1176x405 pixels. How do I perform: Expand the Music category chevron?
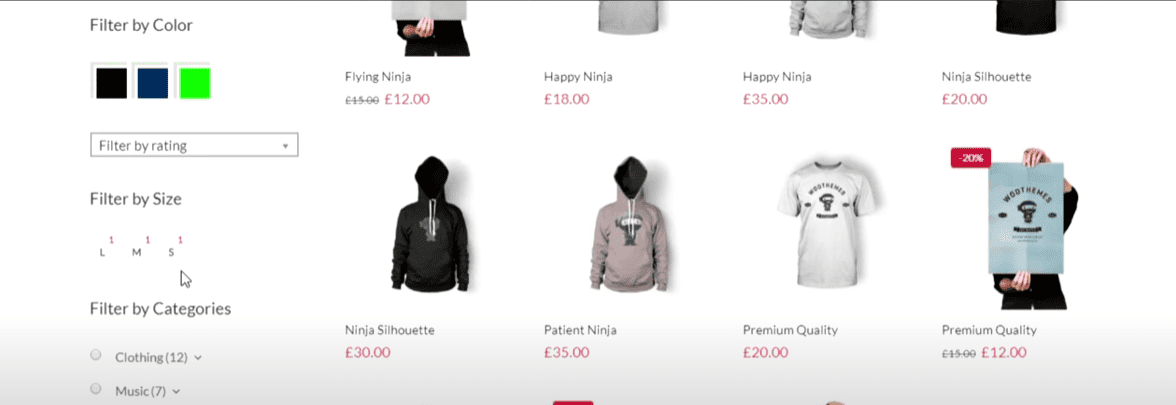pyautogui.click(x=176, y=392)
